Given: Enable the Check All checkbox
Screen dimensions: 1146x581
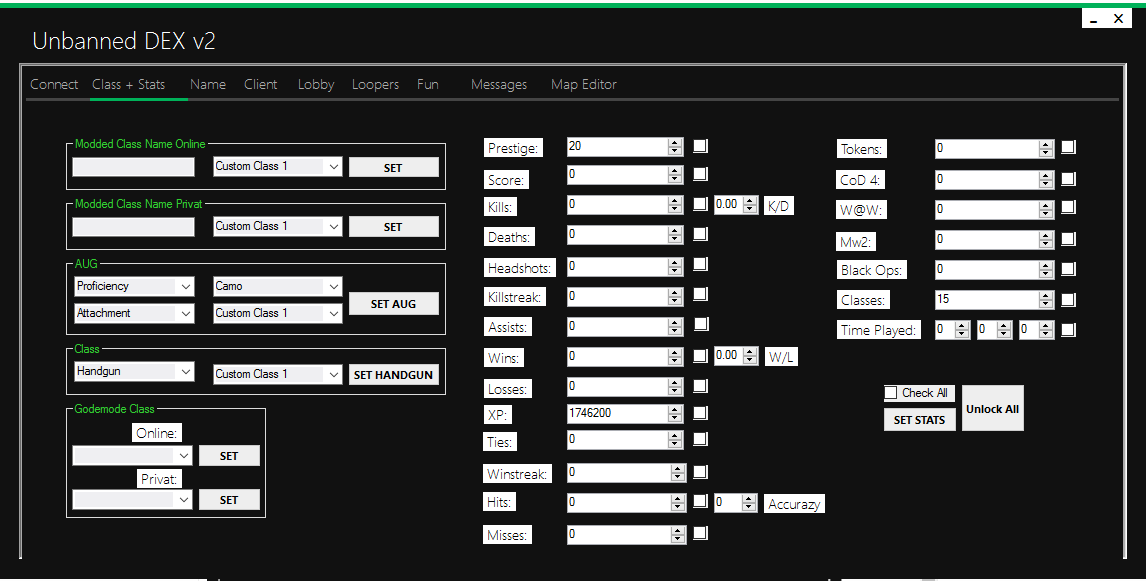Looking at the screenshot, I should [x=891, y=393].
